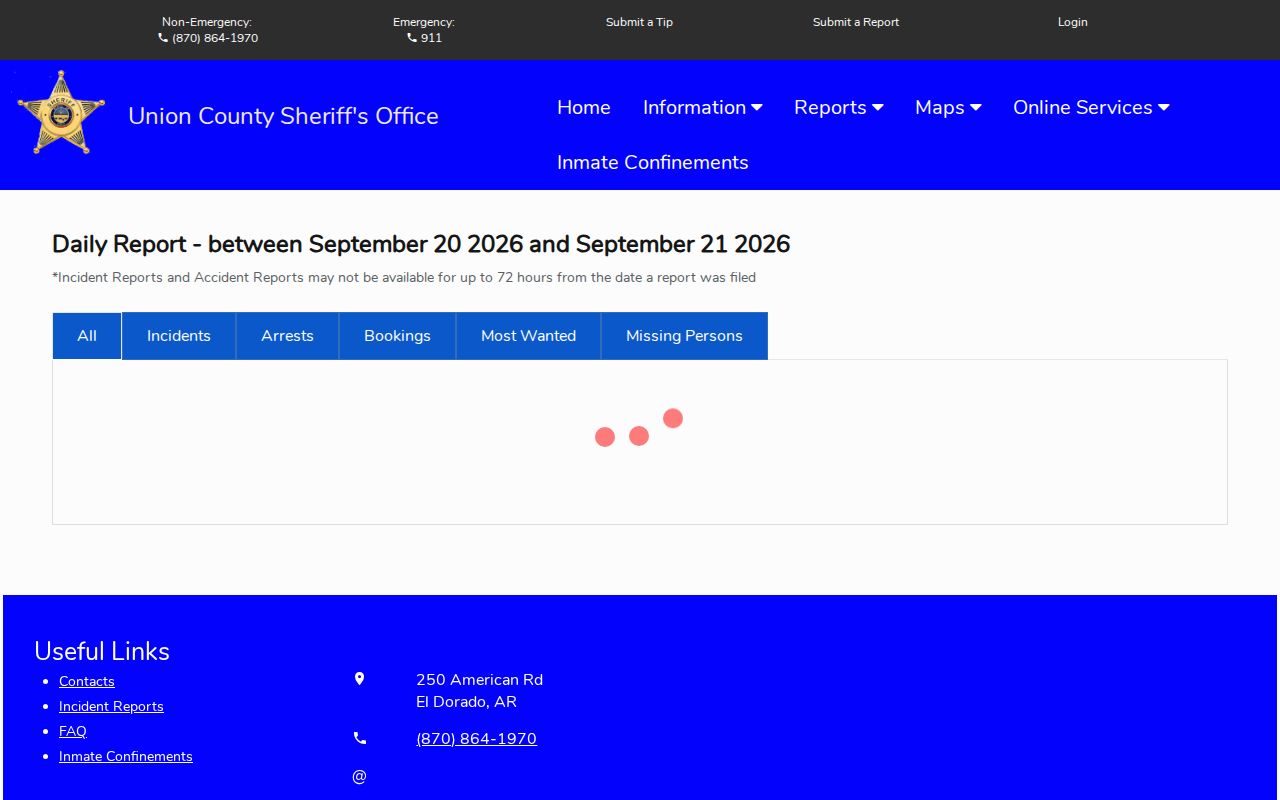Click the 72 hours availability notice
This screenshot has height=800, width=1280.
404,277
